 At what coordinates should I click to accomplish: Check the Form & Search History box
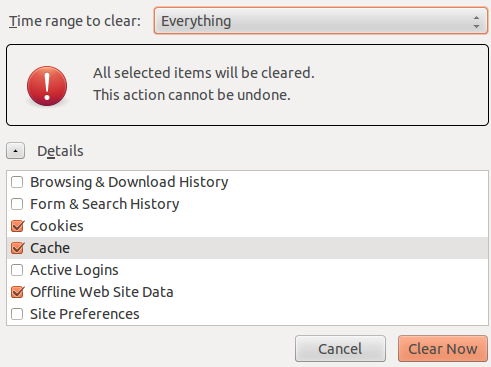(x=17, y=204)
